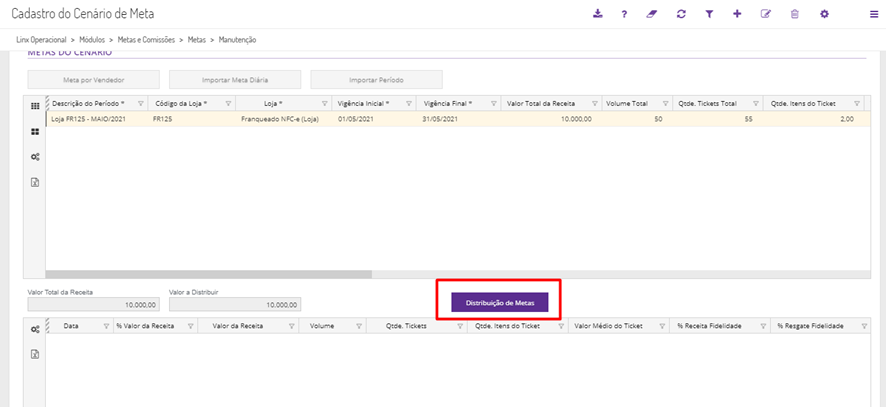Viewport: 886px width, 407px height.
Task: Open filter for Valor Médio do Ticket column
Action: pyautogui.click(x=662, y=326)
